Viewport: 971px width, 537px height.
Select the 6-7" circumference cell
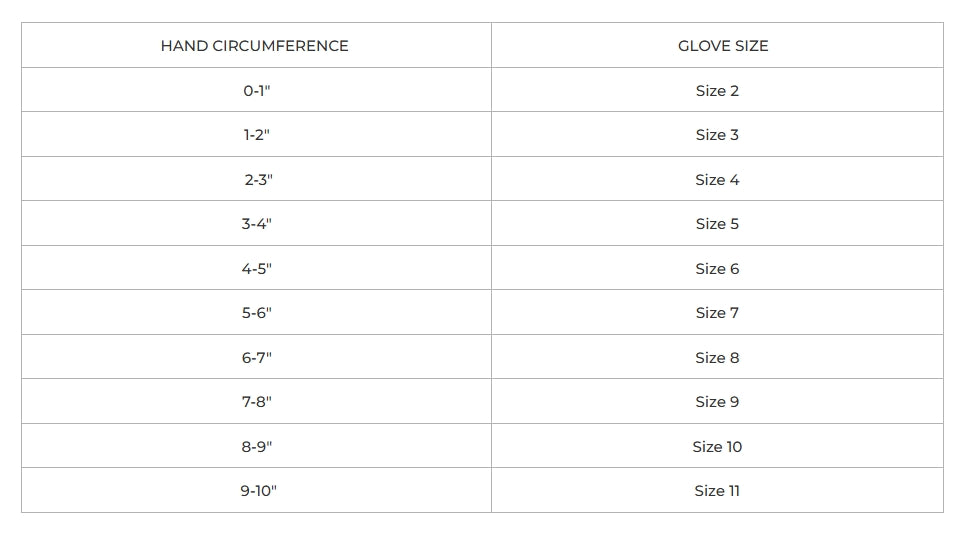(257, 358)
